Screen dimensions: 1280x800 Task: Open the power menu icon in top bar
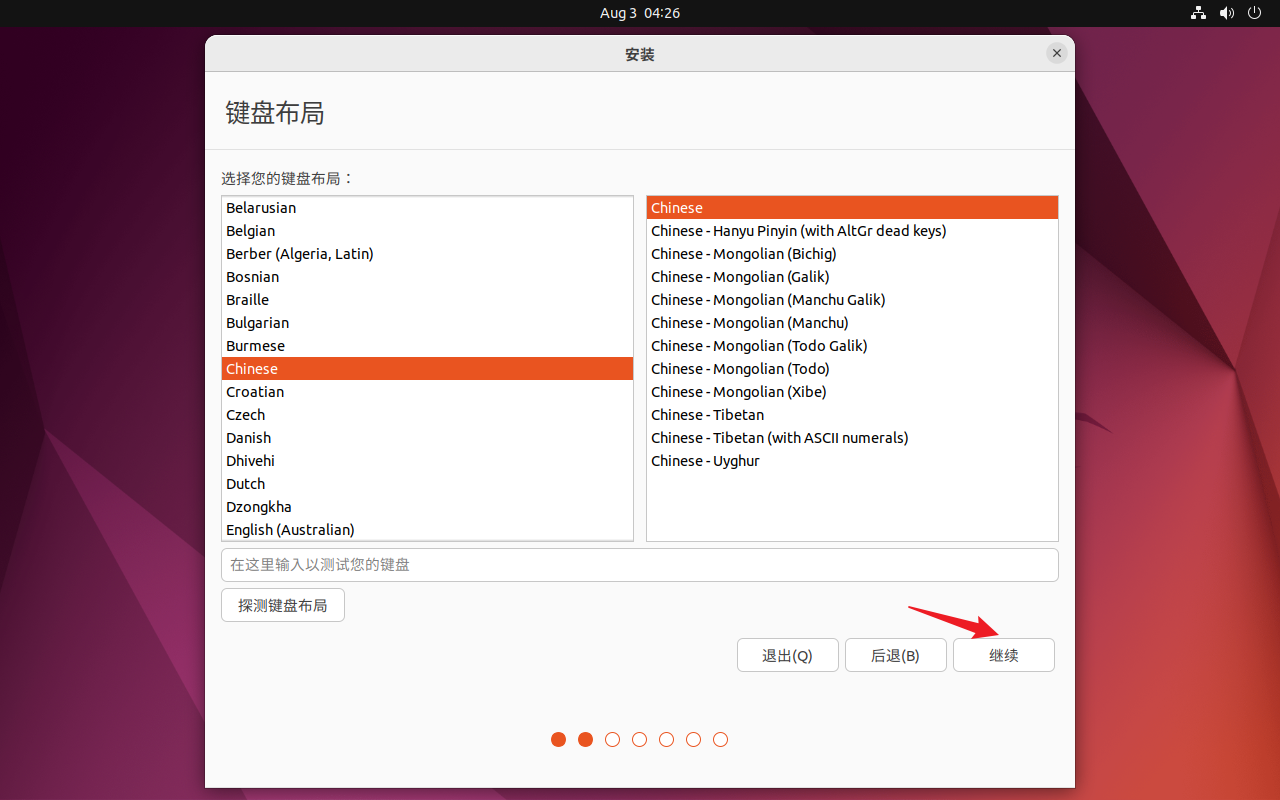(x=1255, y=13)
